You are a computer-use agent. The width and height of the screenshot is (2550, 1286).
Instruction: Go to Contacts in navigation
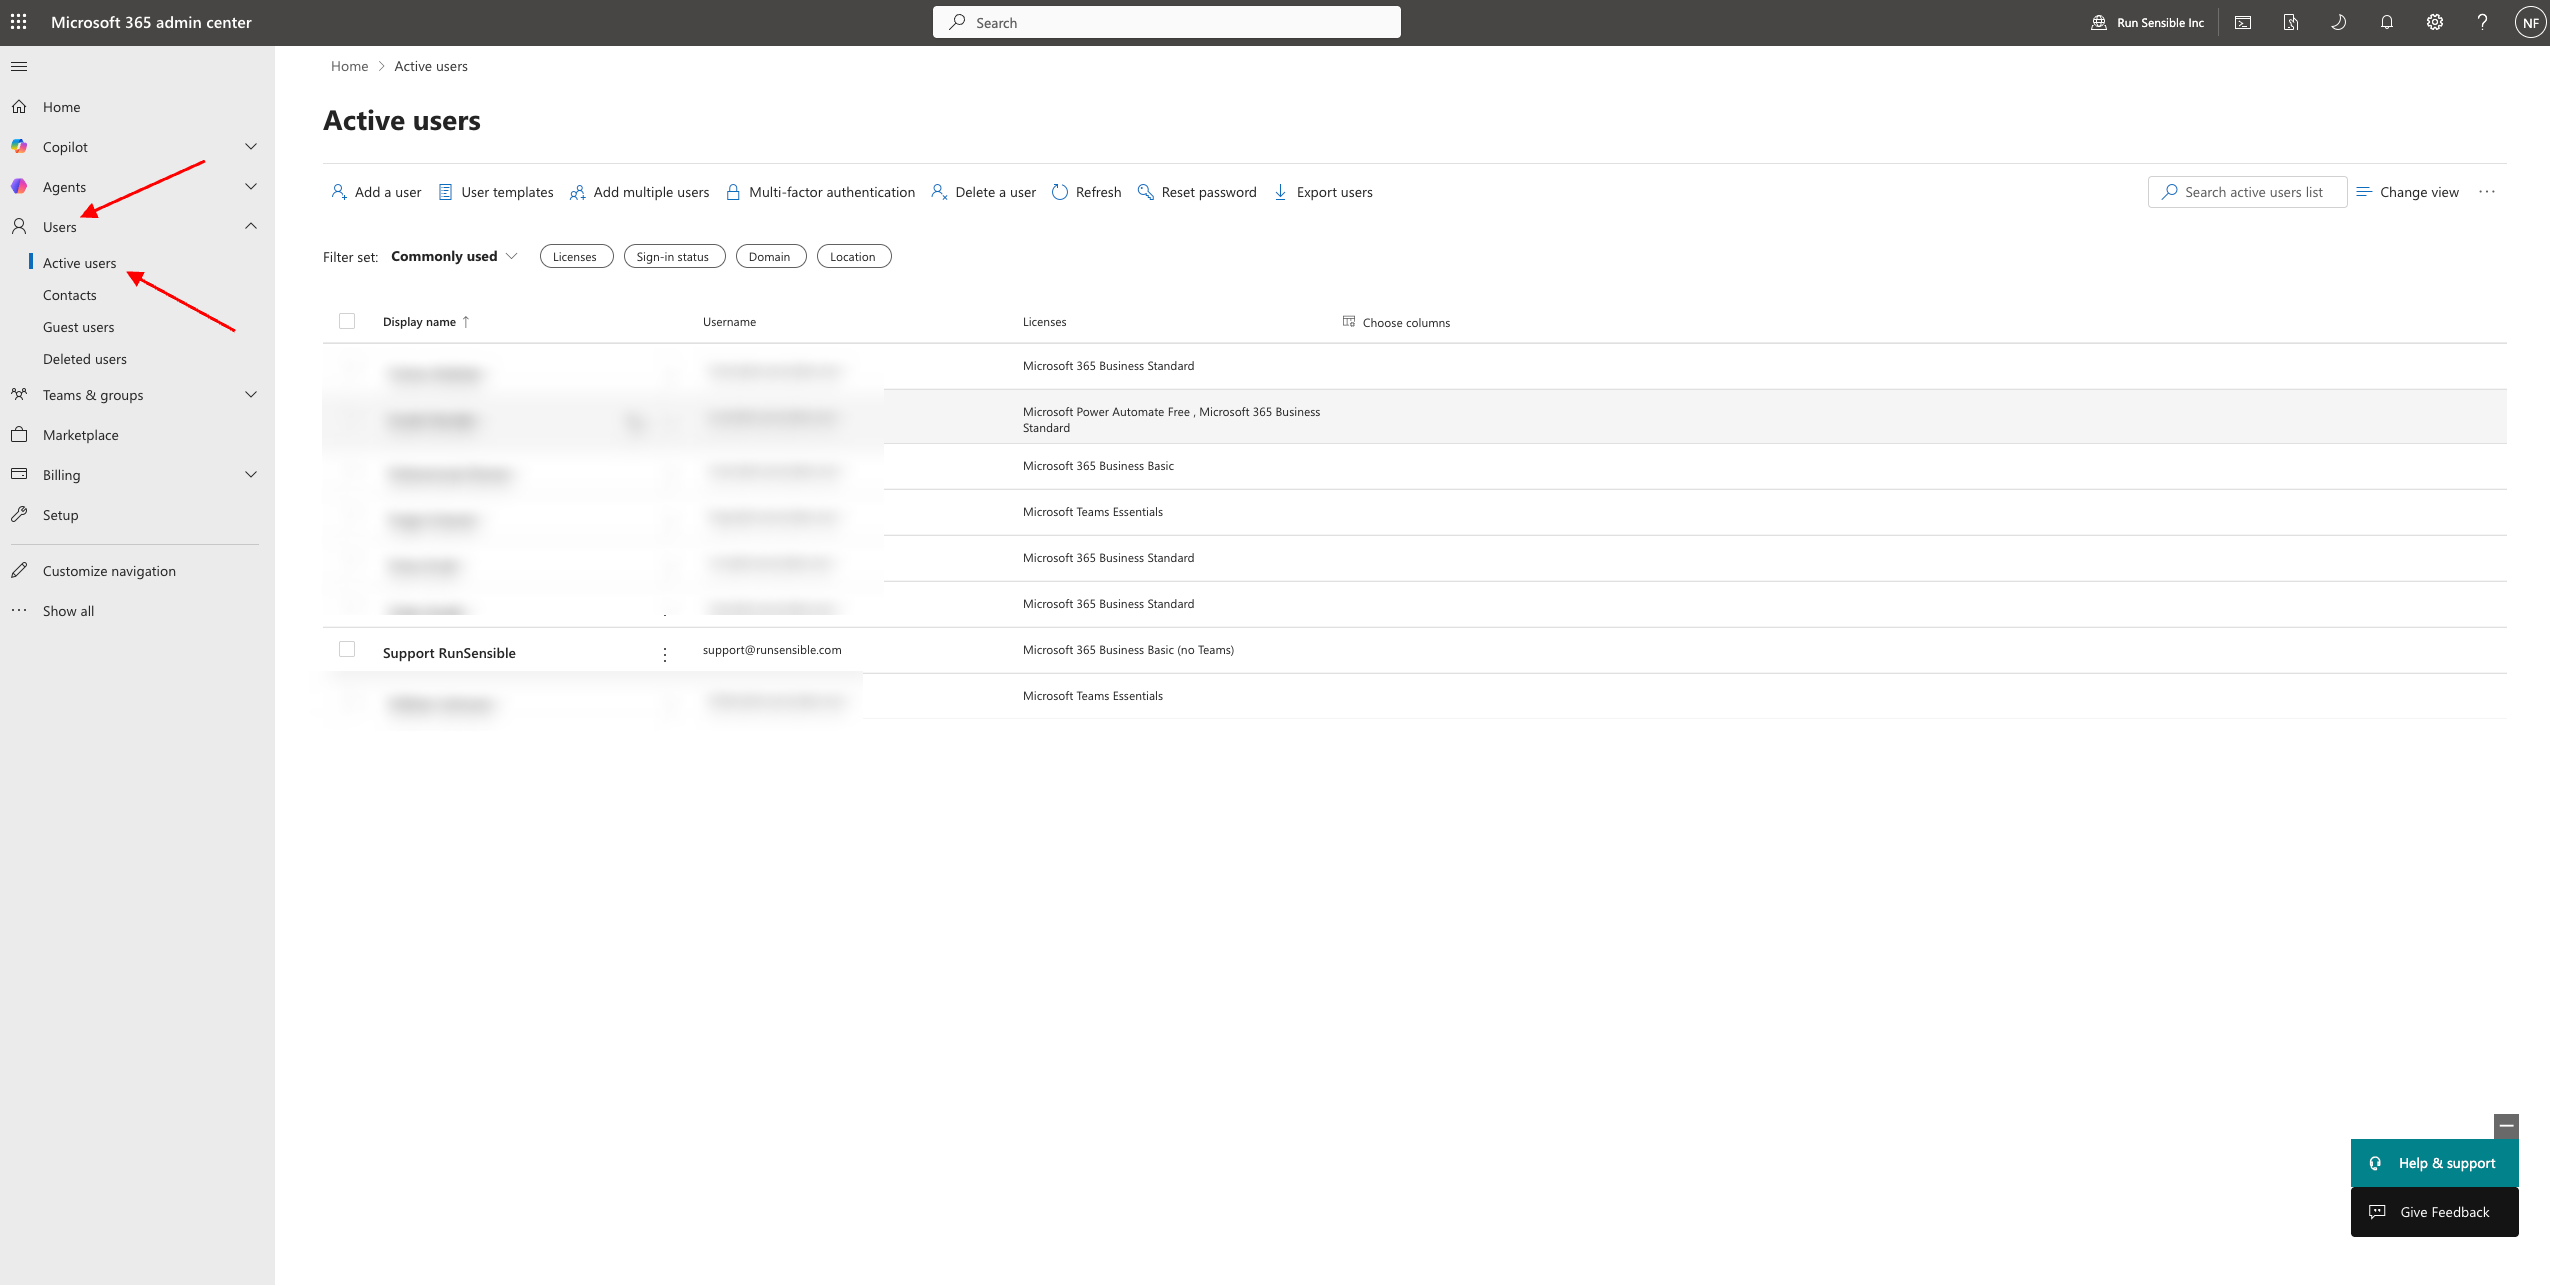click(x=69, y=295)
